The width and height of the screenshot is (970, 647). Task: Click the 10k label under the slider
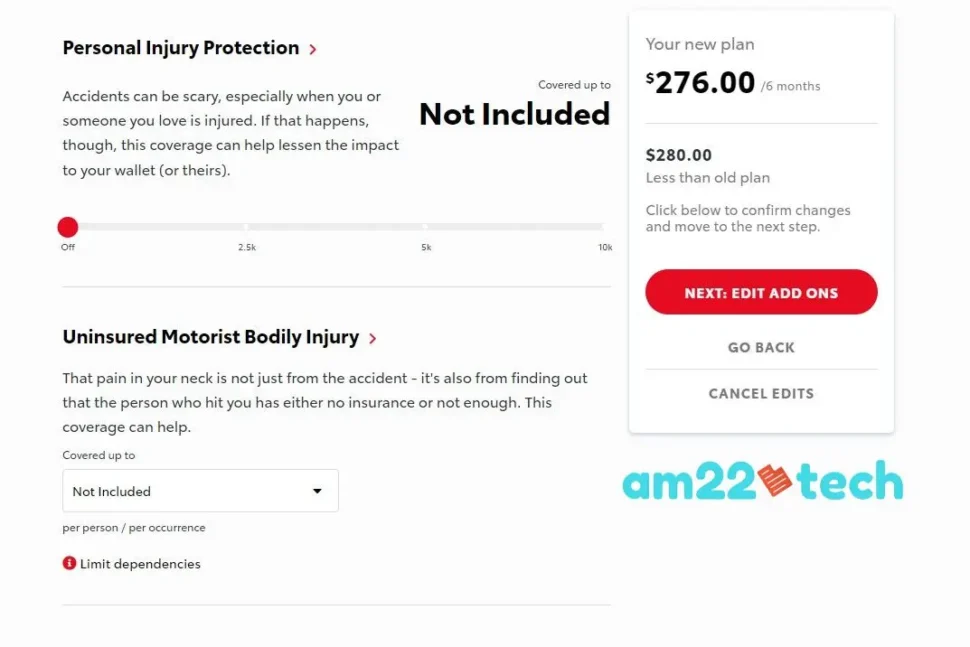[604, 247]
